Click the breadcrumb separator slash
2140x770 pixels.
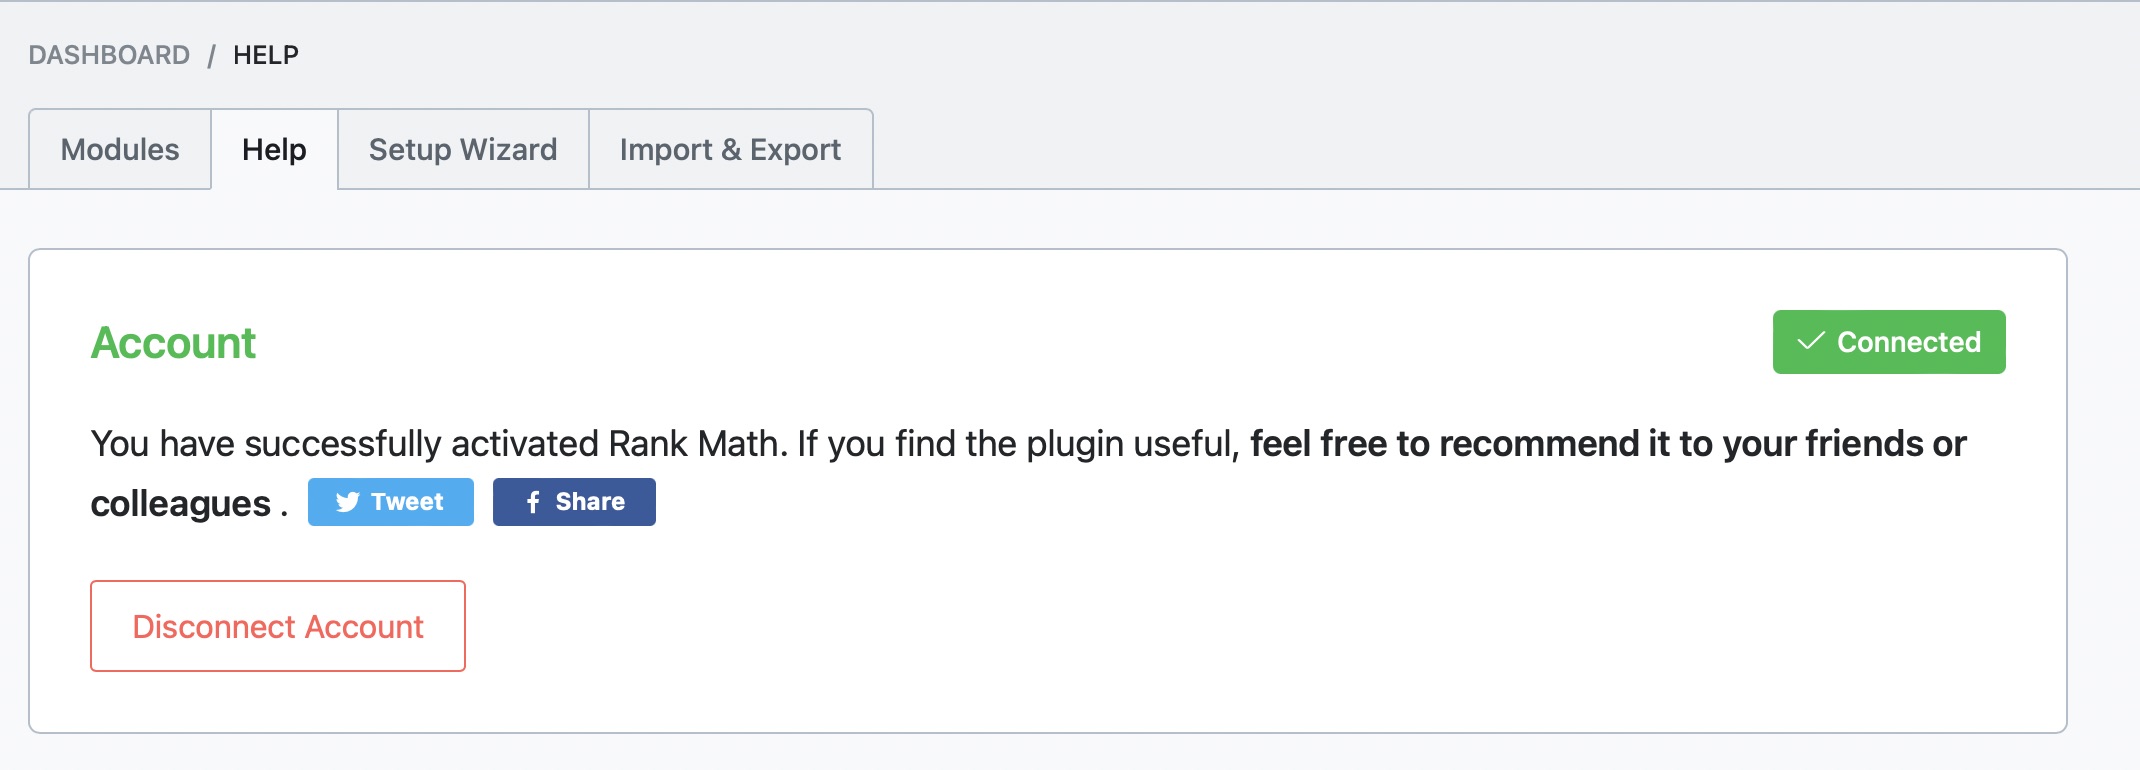(212, 54)
